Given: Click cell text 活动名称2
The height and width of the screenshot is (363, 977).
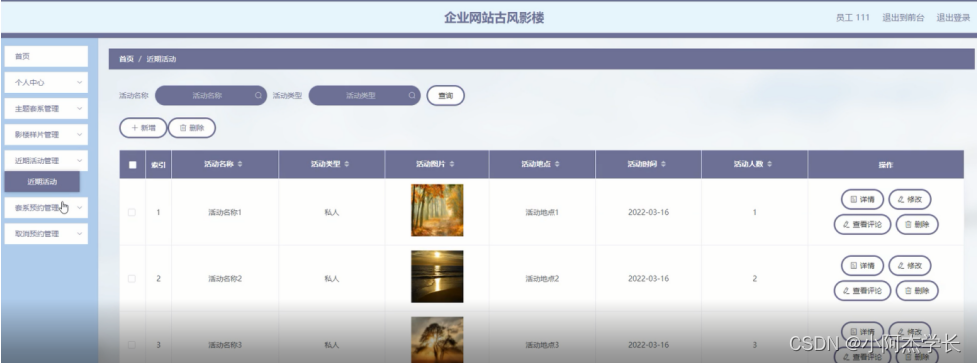Looking at the screenshot, I should tap(225, 278).
